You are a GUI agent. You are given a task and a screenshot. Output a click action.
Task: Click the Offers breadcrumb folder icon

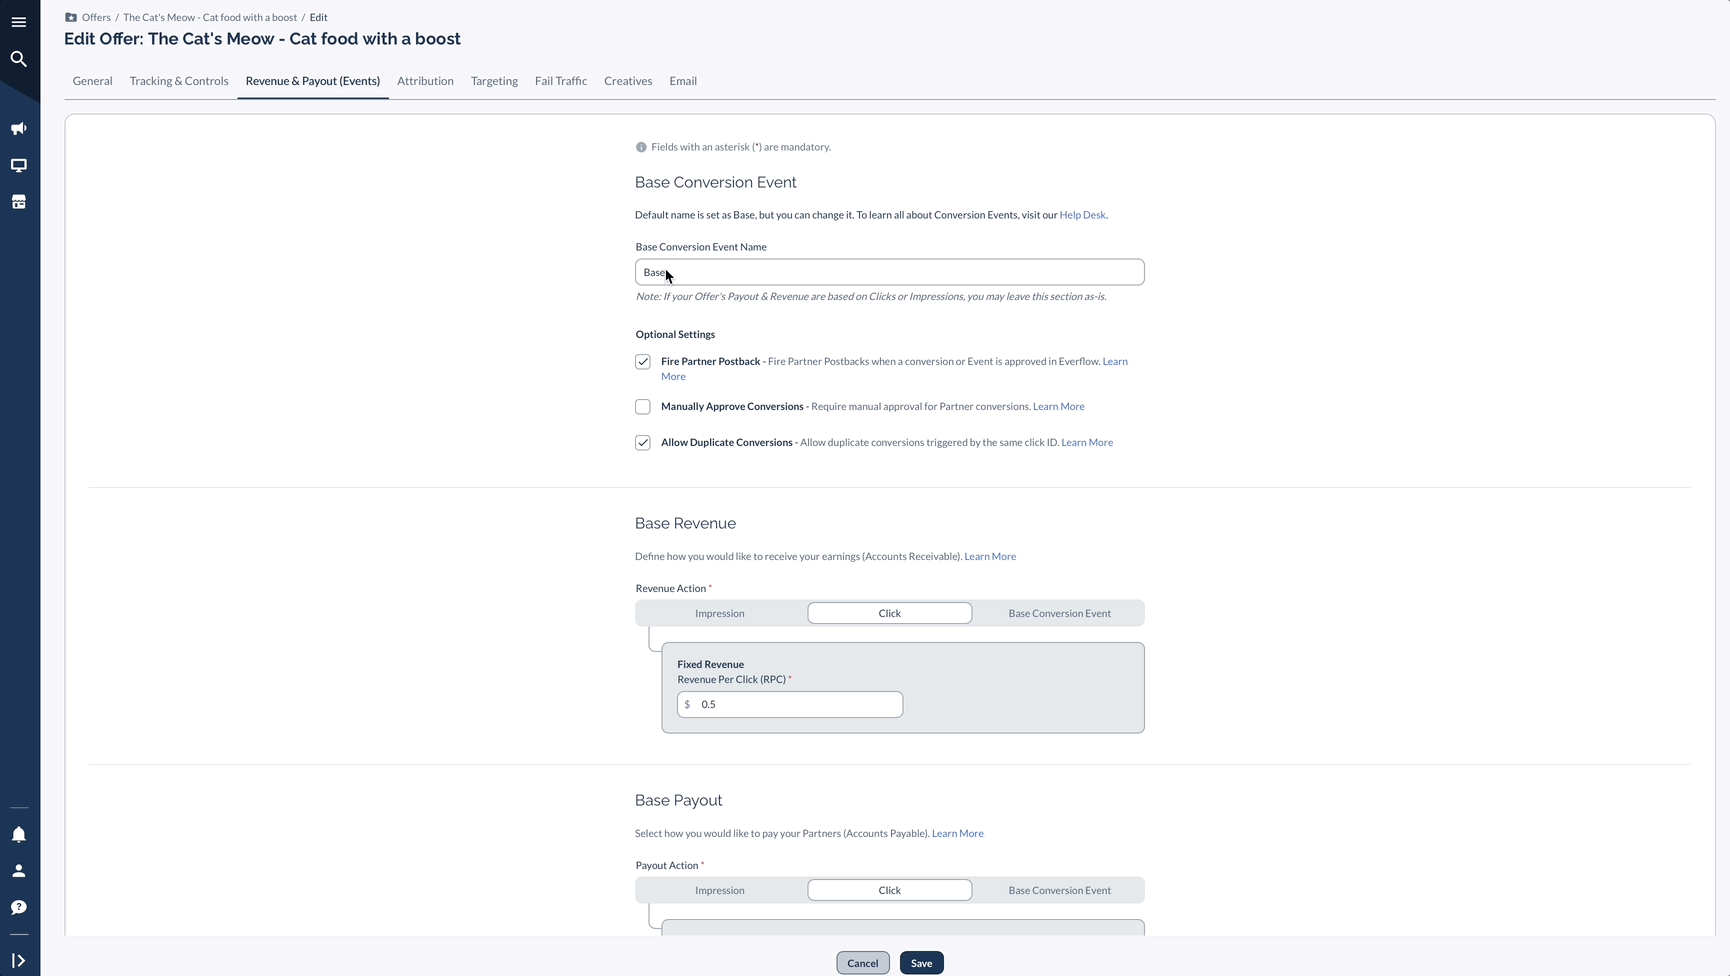[x=71, y=17]
